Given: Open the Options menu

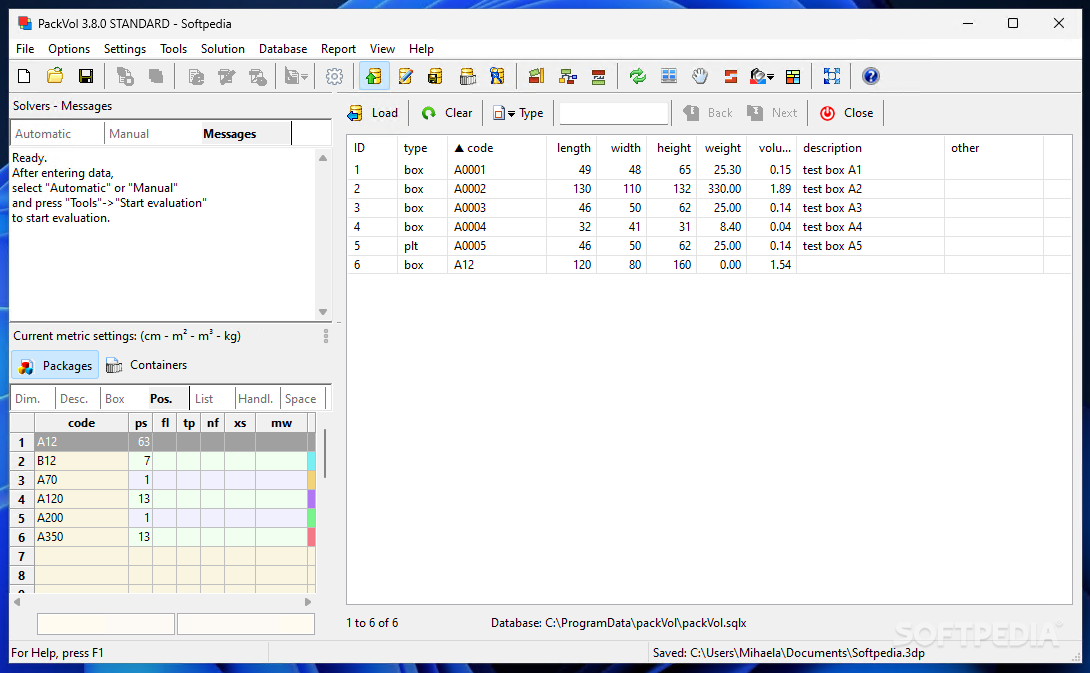Looking at the screenshot, I should [x=69, y=49].
